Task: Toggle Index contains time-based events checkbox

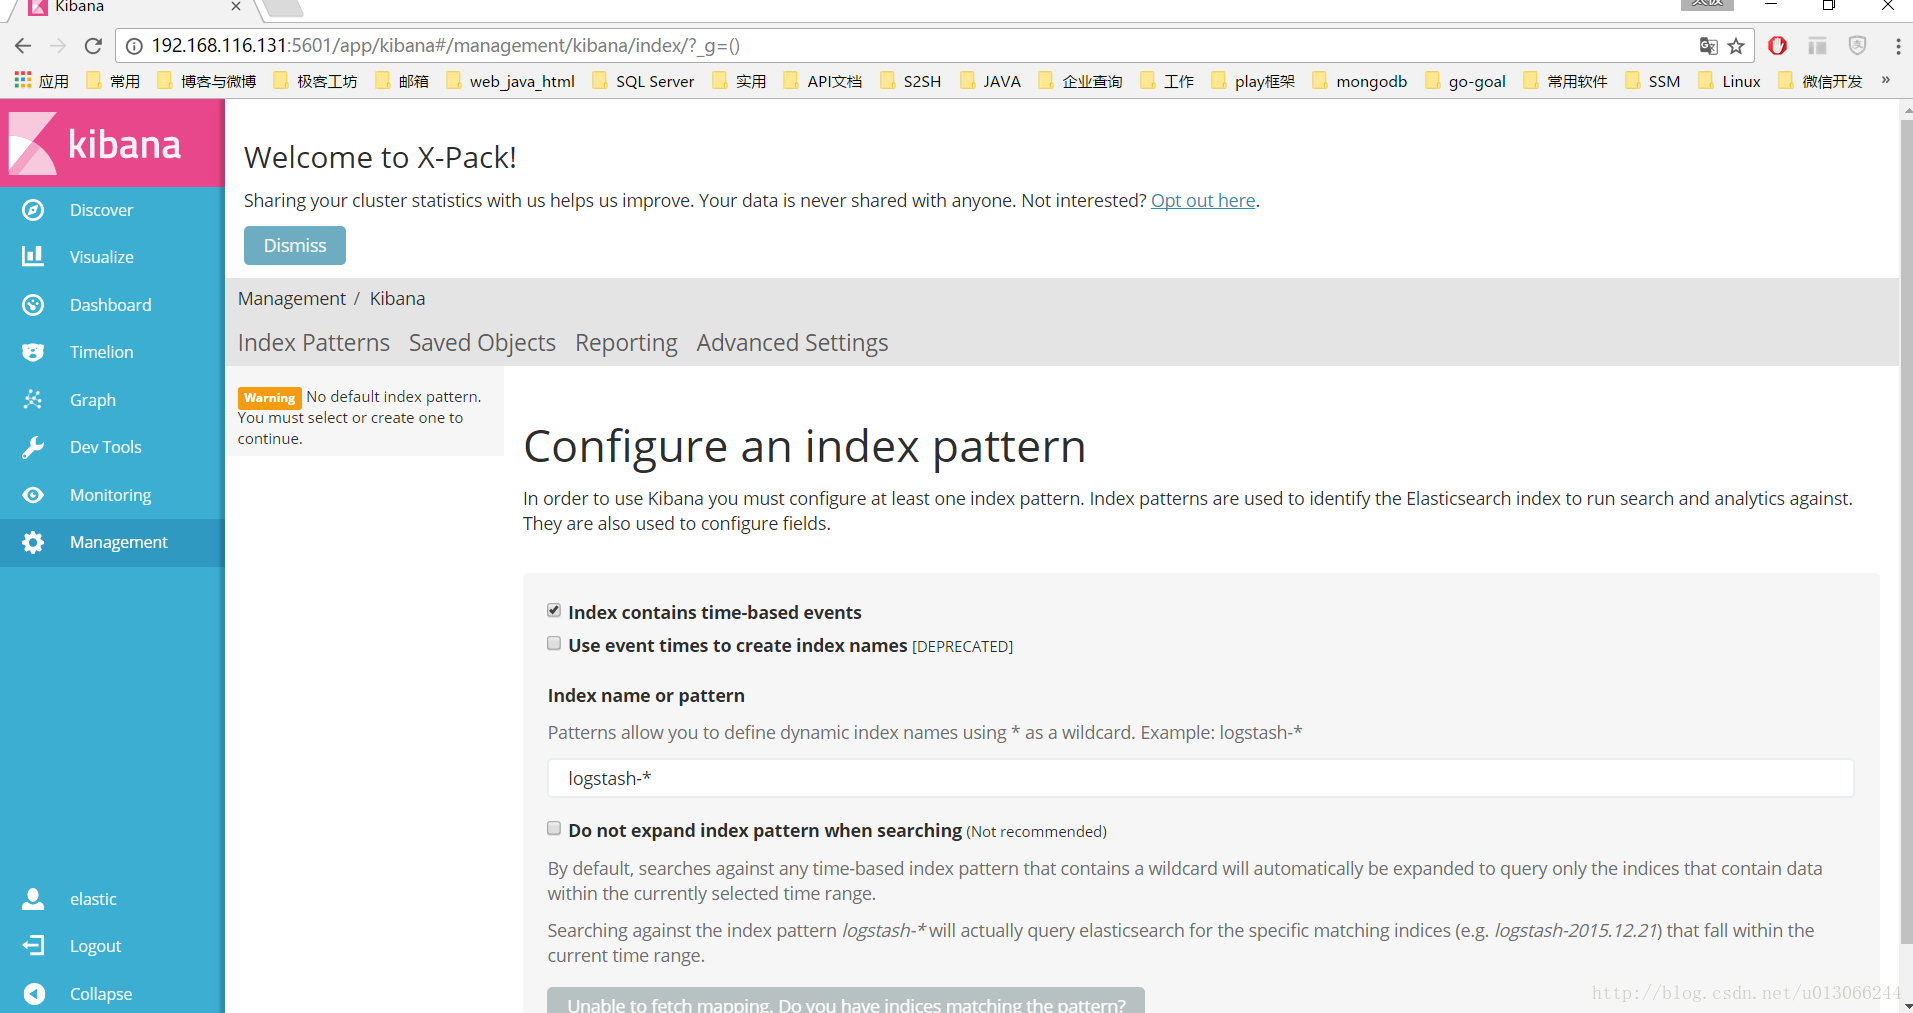Action: click(554, 611)
